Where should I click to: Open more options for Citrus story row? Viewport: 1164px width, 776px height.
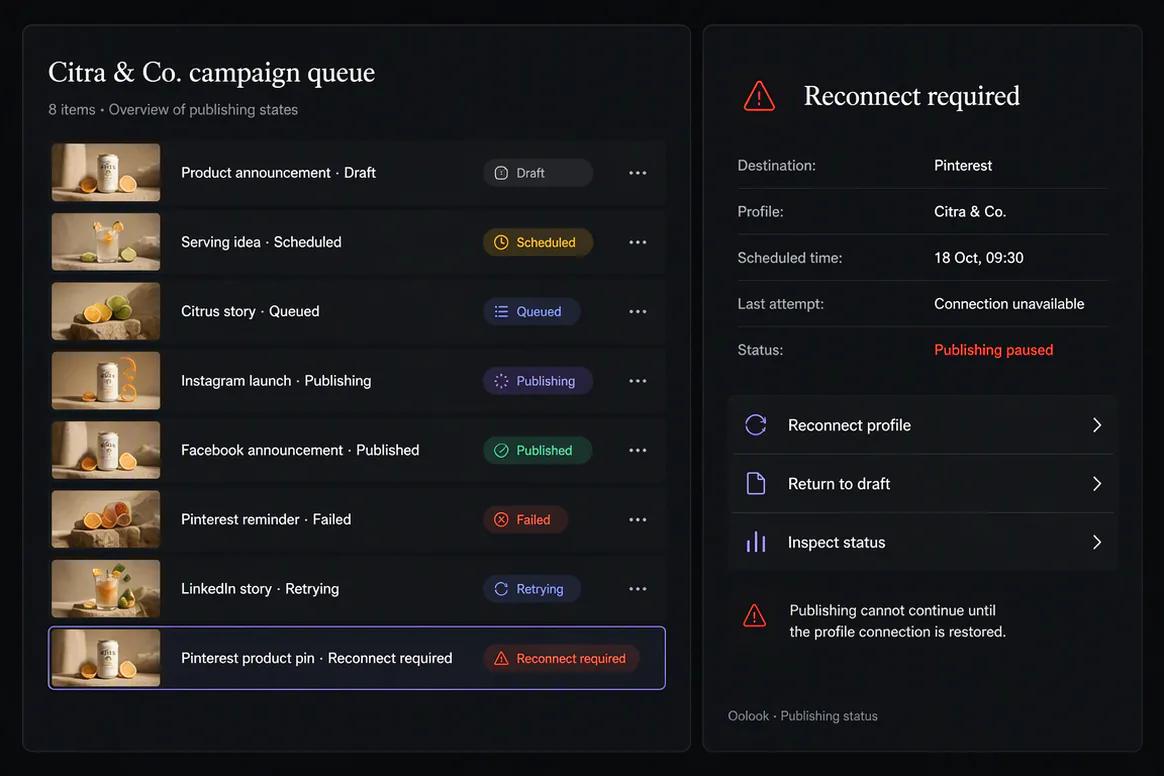pos(638,312)
